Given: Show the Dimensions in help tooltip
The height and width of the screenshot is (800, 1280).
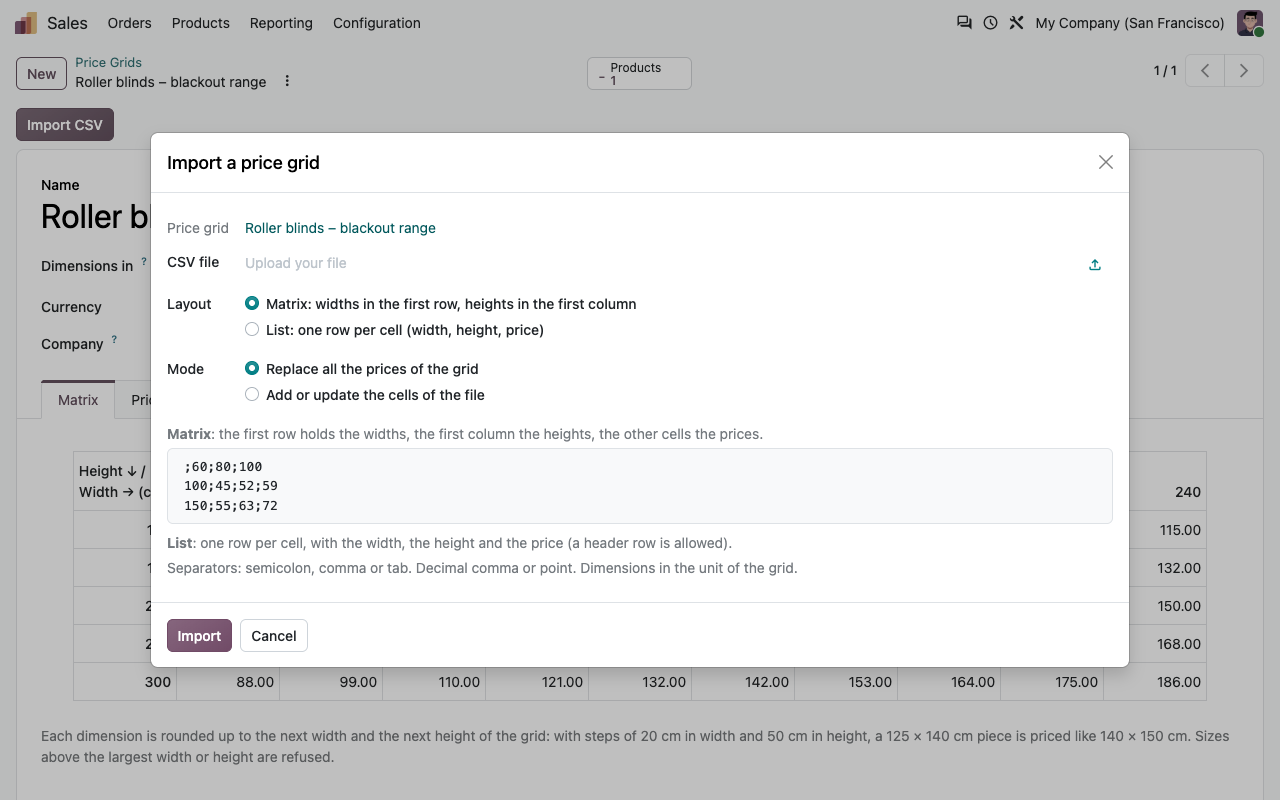Looking at the screenshot, I should click(144, 262).
